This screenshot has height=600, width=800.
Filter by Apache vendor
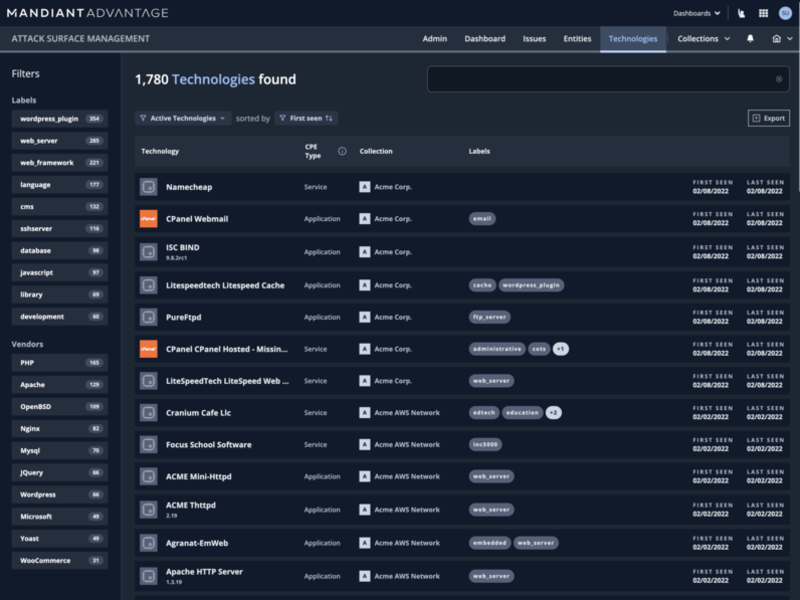click(x=60, y=385)
